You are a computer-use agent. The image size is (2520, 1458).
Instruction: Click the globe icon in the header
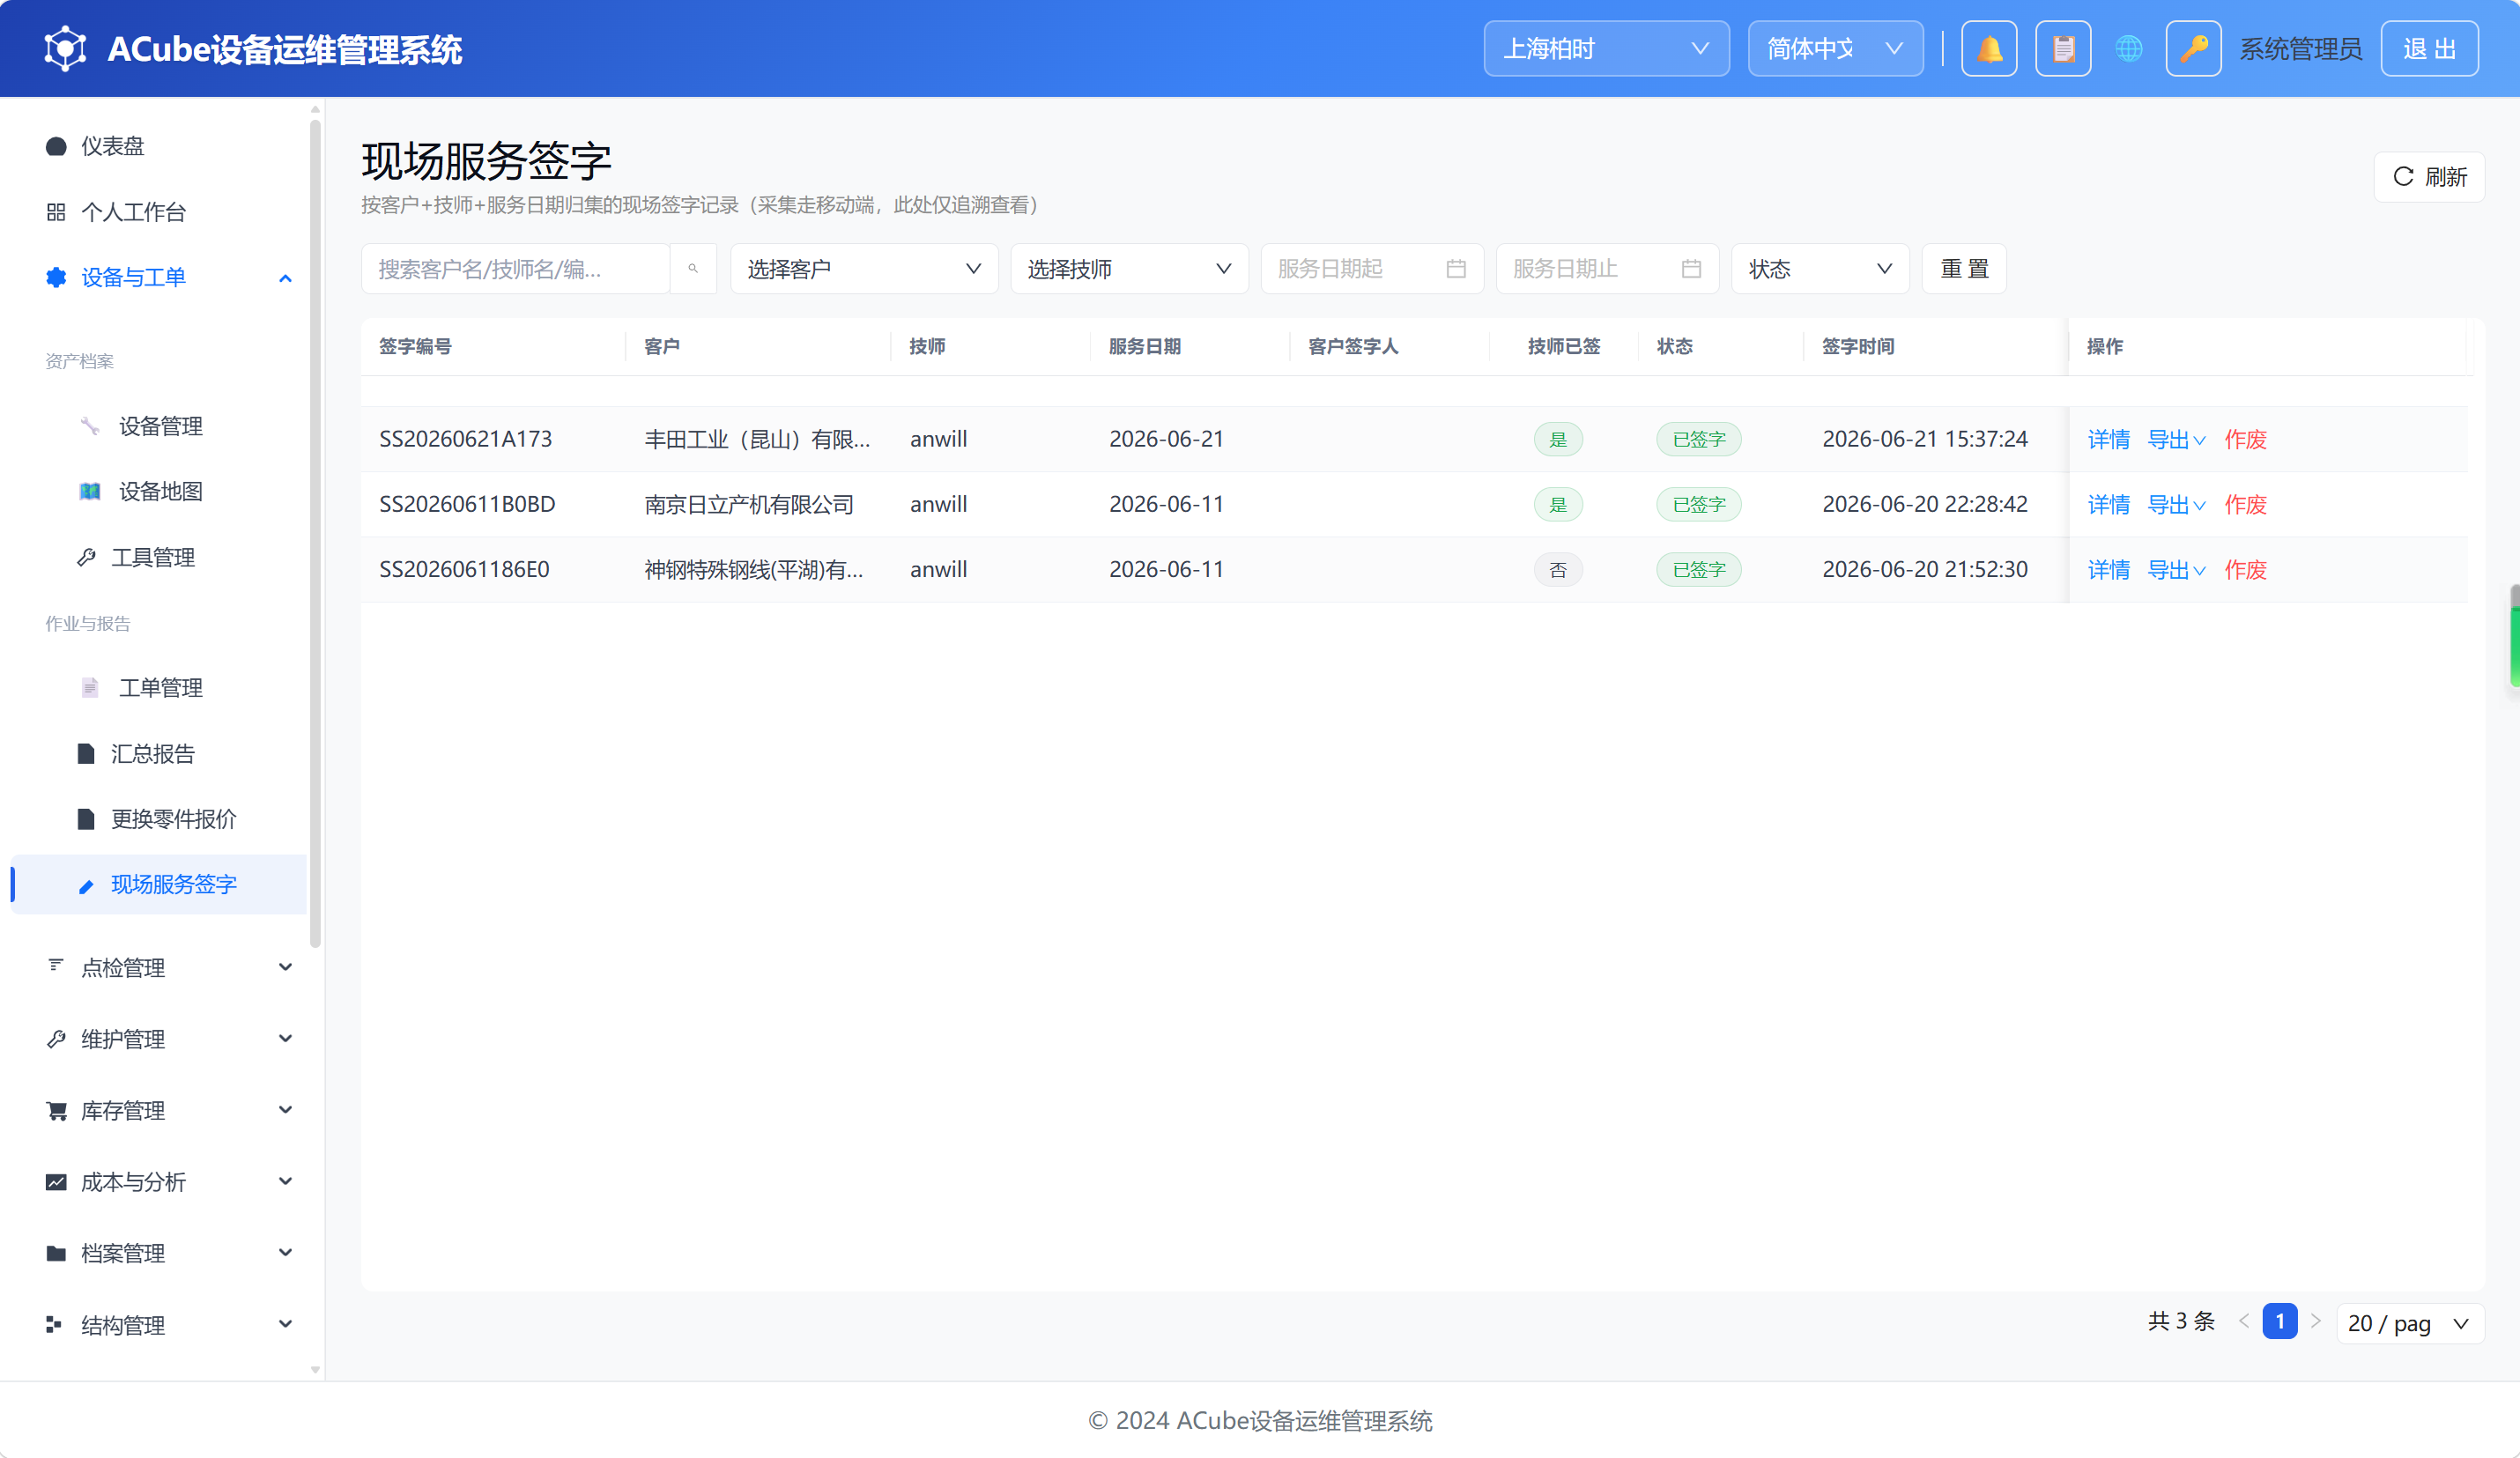[x=2129, y=48]
